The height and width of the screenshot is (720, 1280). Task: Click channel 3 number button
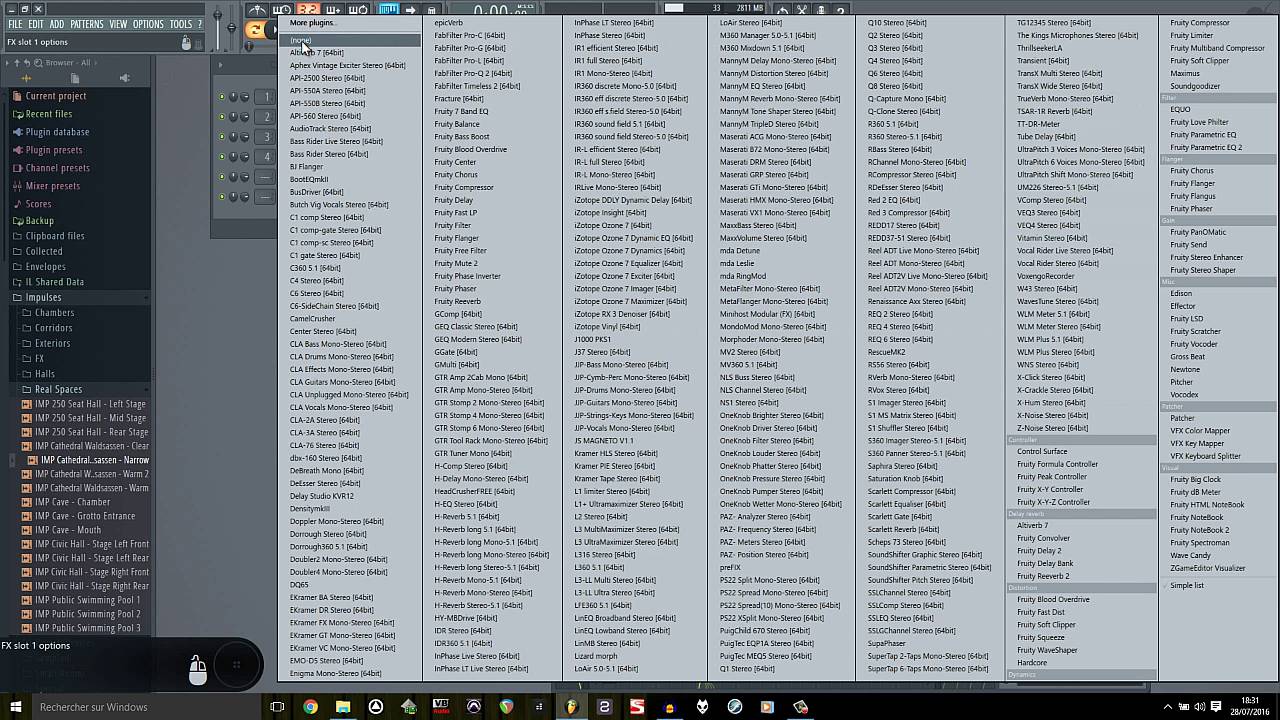click(266, 137)
